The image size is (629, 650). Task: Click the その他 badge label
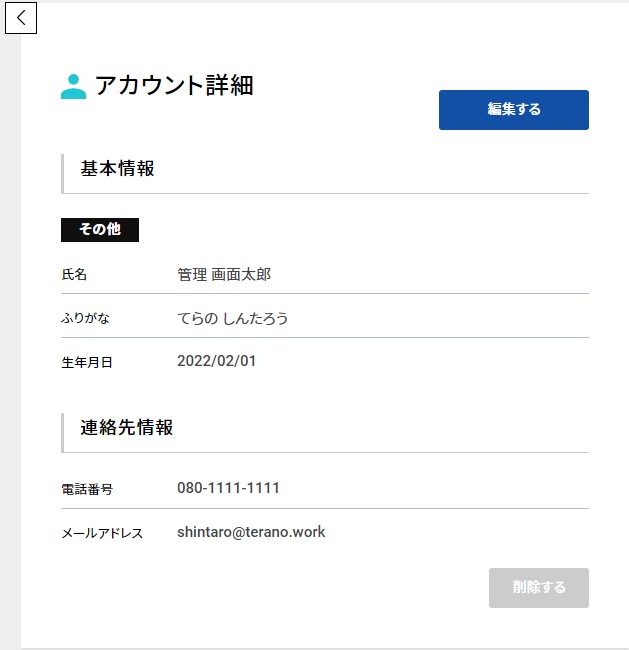[x=100, y=230]
